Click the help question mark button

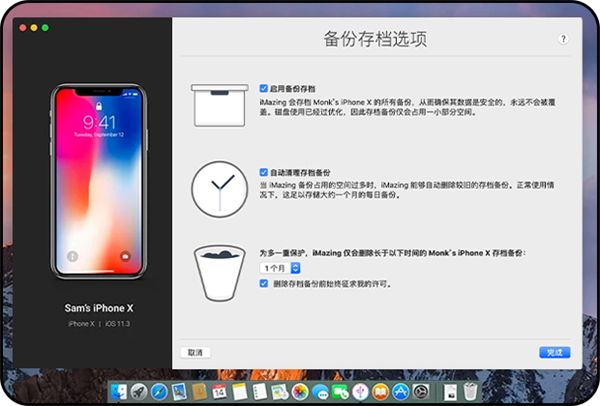pyautogui.click(x=563, y=39)
